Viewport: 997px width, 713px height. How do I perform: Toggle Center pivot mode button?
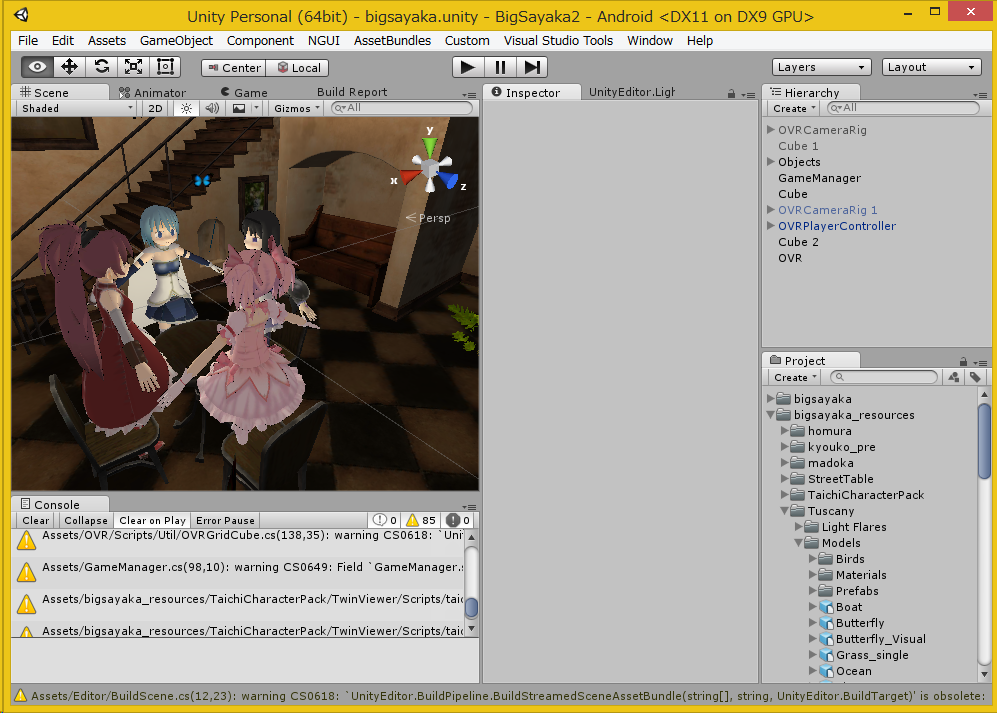tap(233, 67)
